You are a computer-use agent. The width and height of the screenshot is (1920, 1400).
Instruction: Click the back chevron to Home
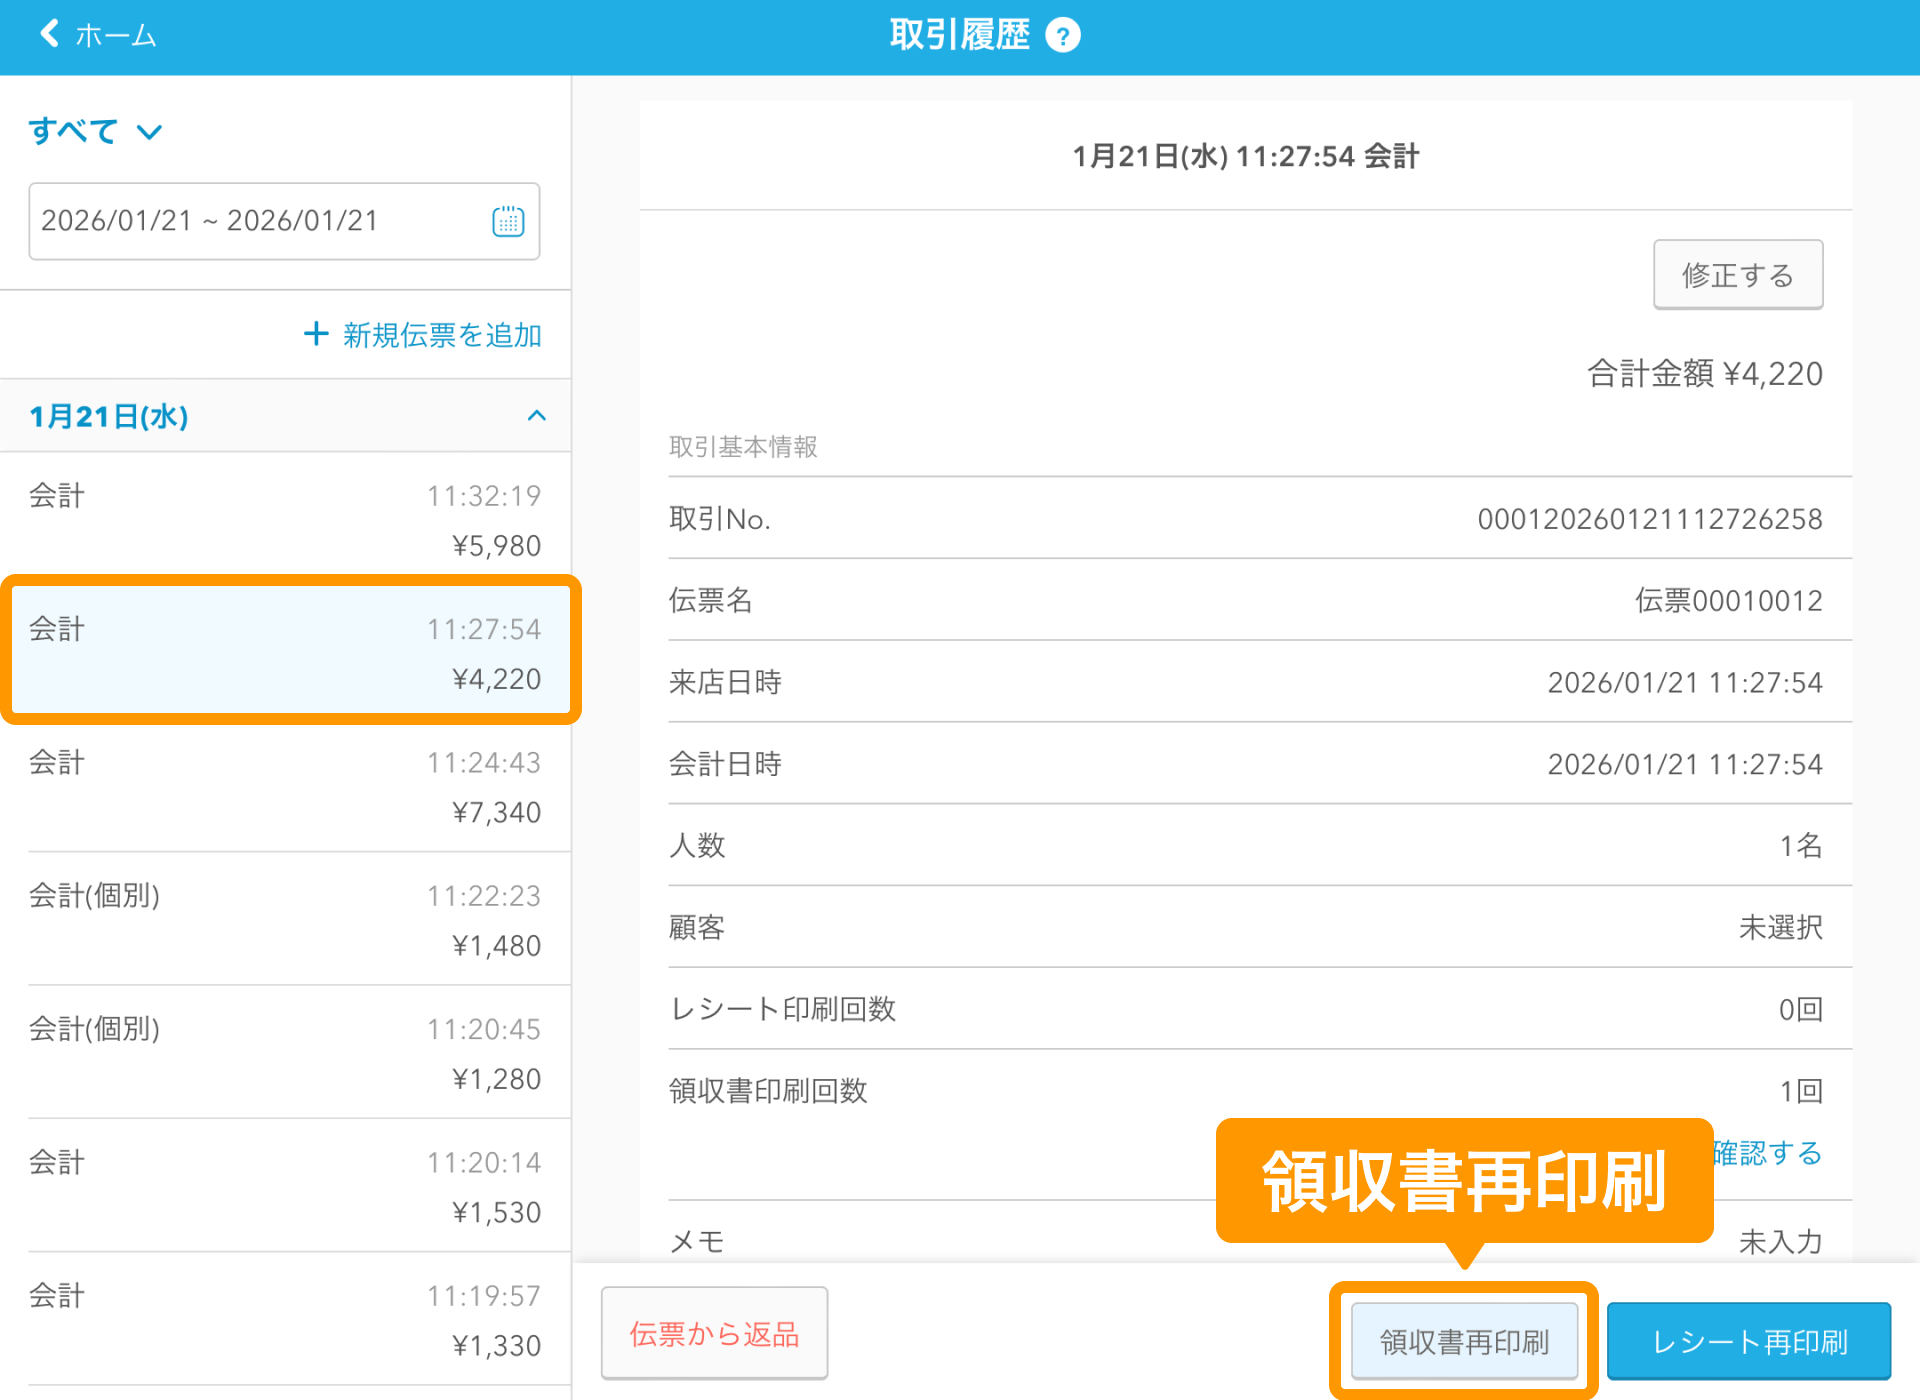coord(50,34)
